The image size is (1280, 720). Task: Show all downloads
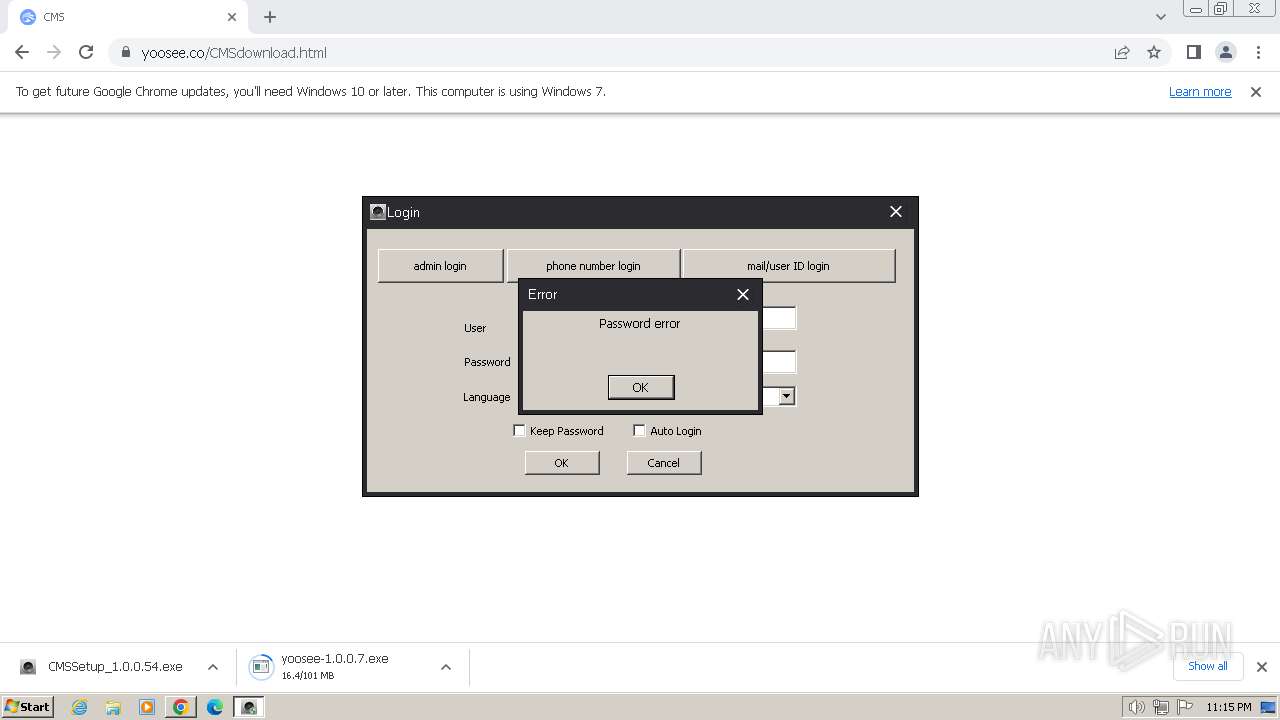(1208, 666)
